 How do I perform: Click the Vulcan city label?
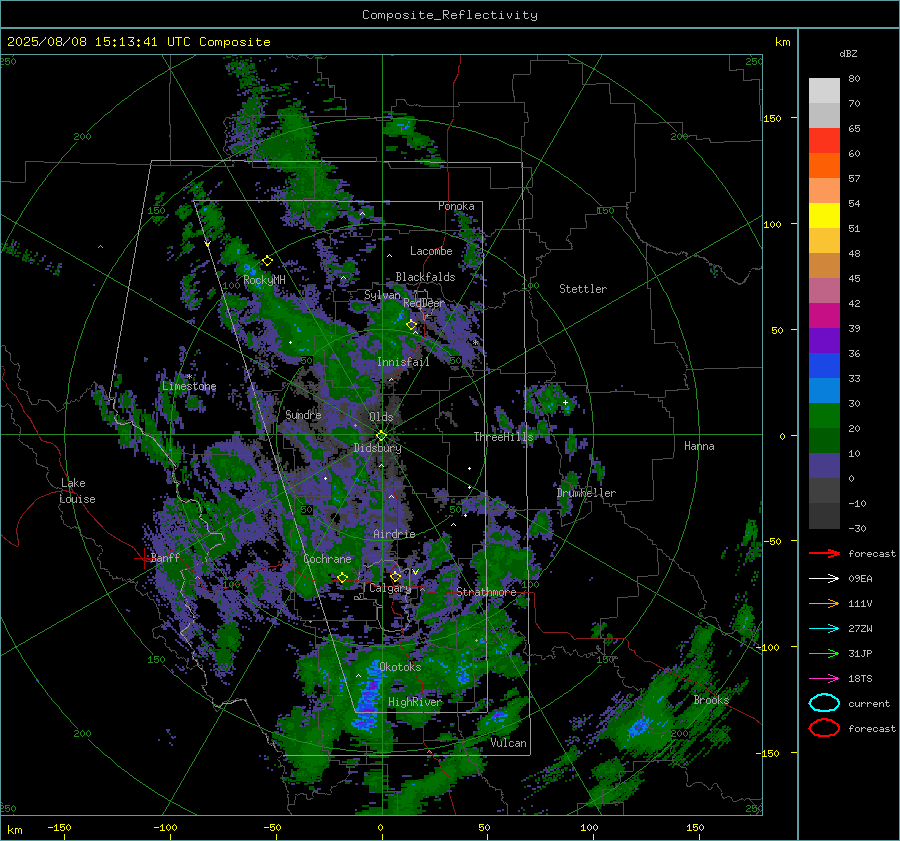pyautogui.click(x=508, y=743)
